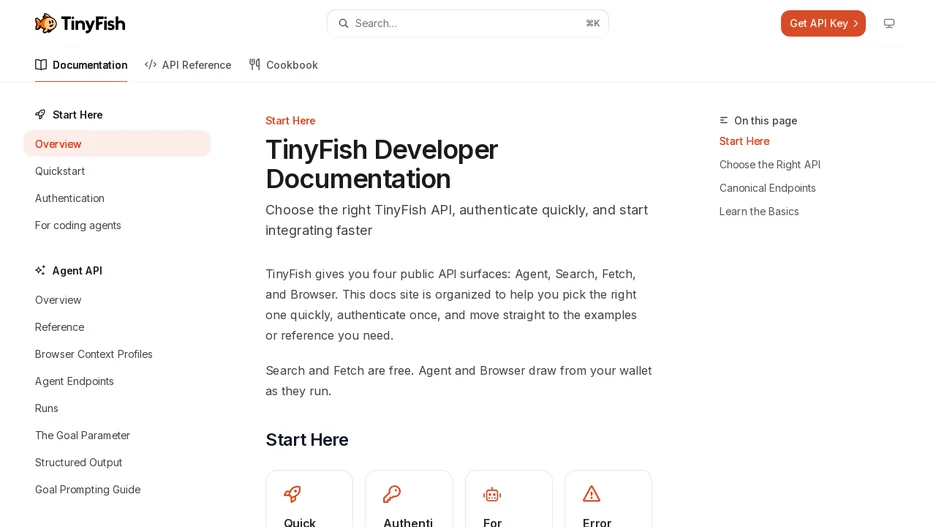
Task: Open Agent Endpoints sidebar link
Action: click(74, 381)
